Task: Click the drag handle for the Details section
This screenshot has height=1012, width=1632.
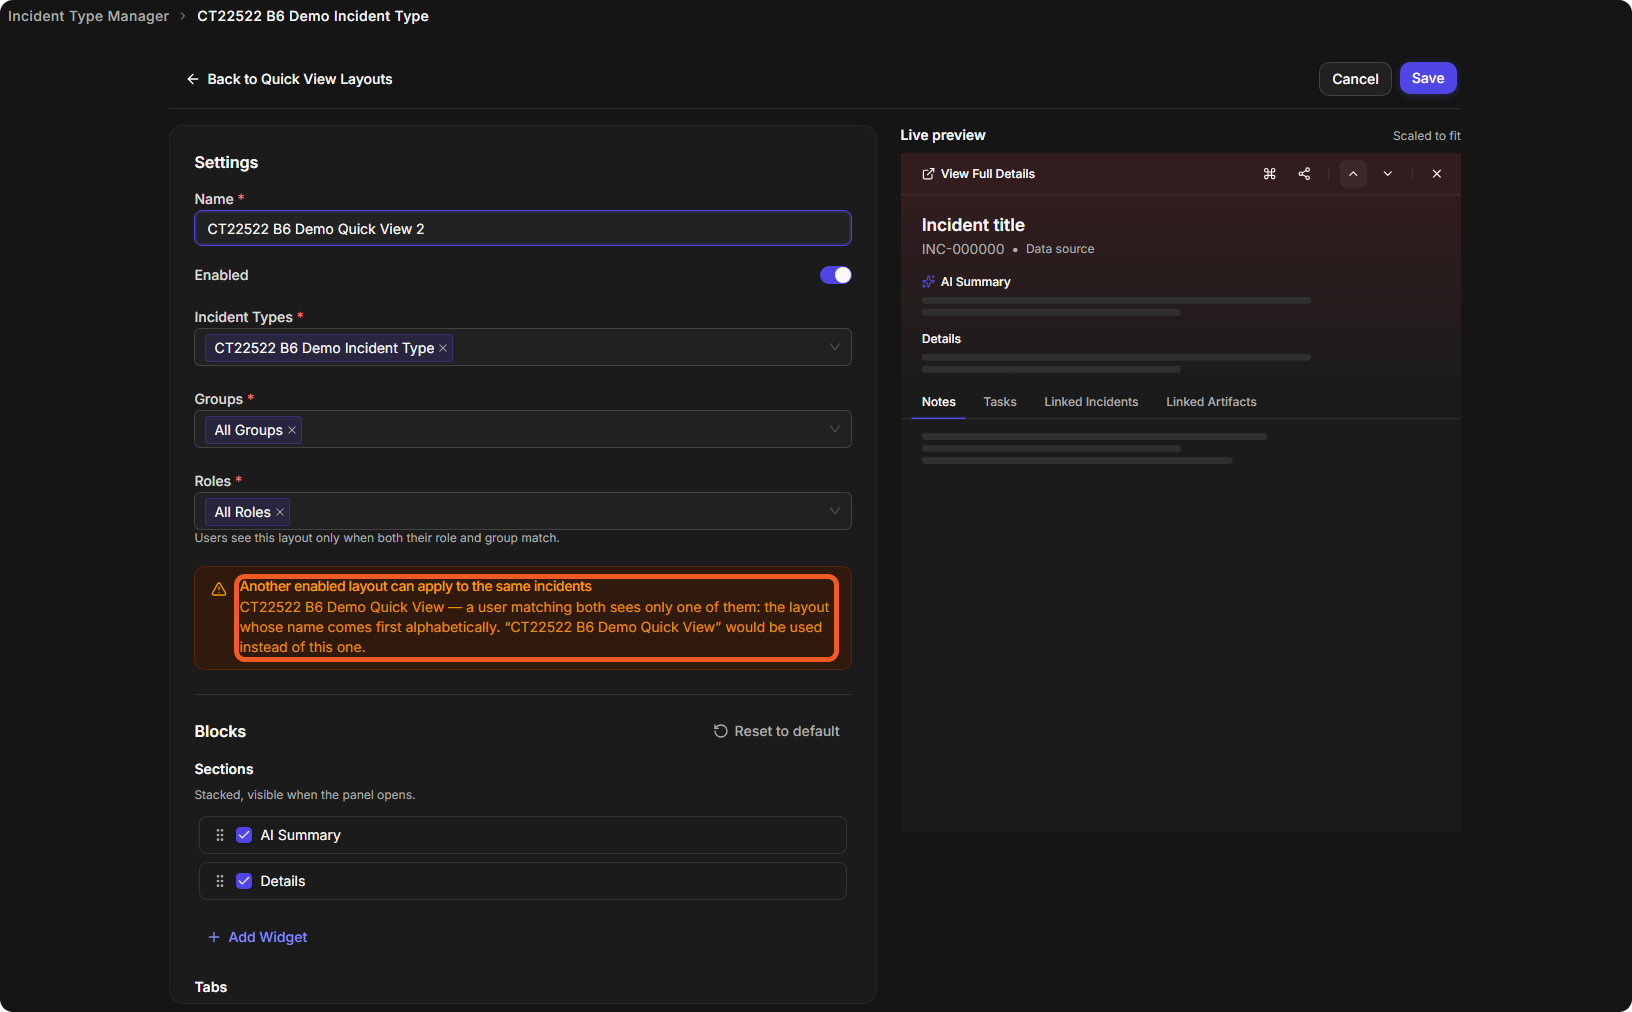Action: point(220,881)
